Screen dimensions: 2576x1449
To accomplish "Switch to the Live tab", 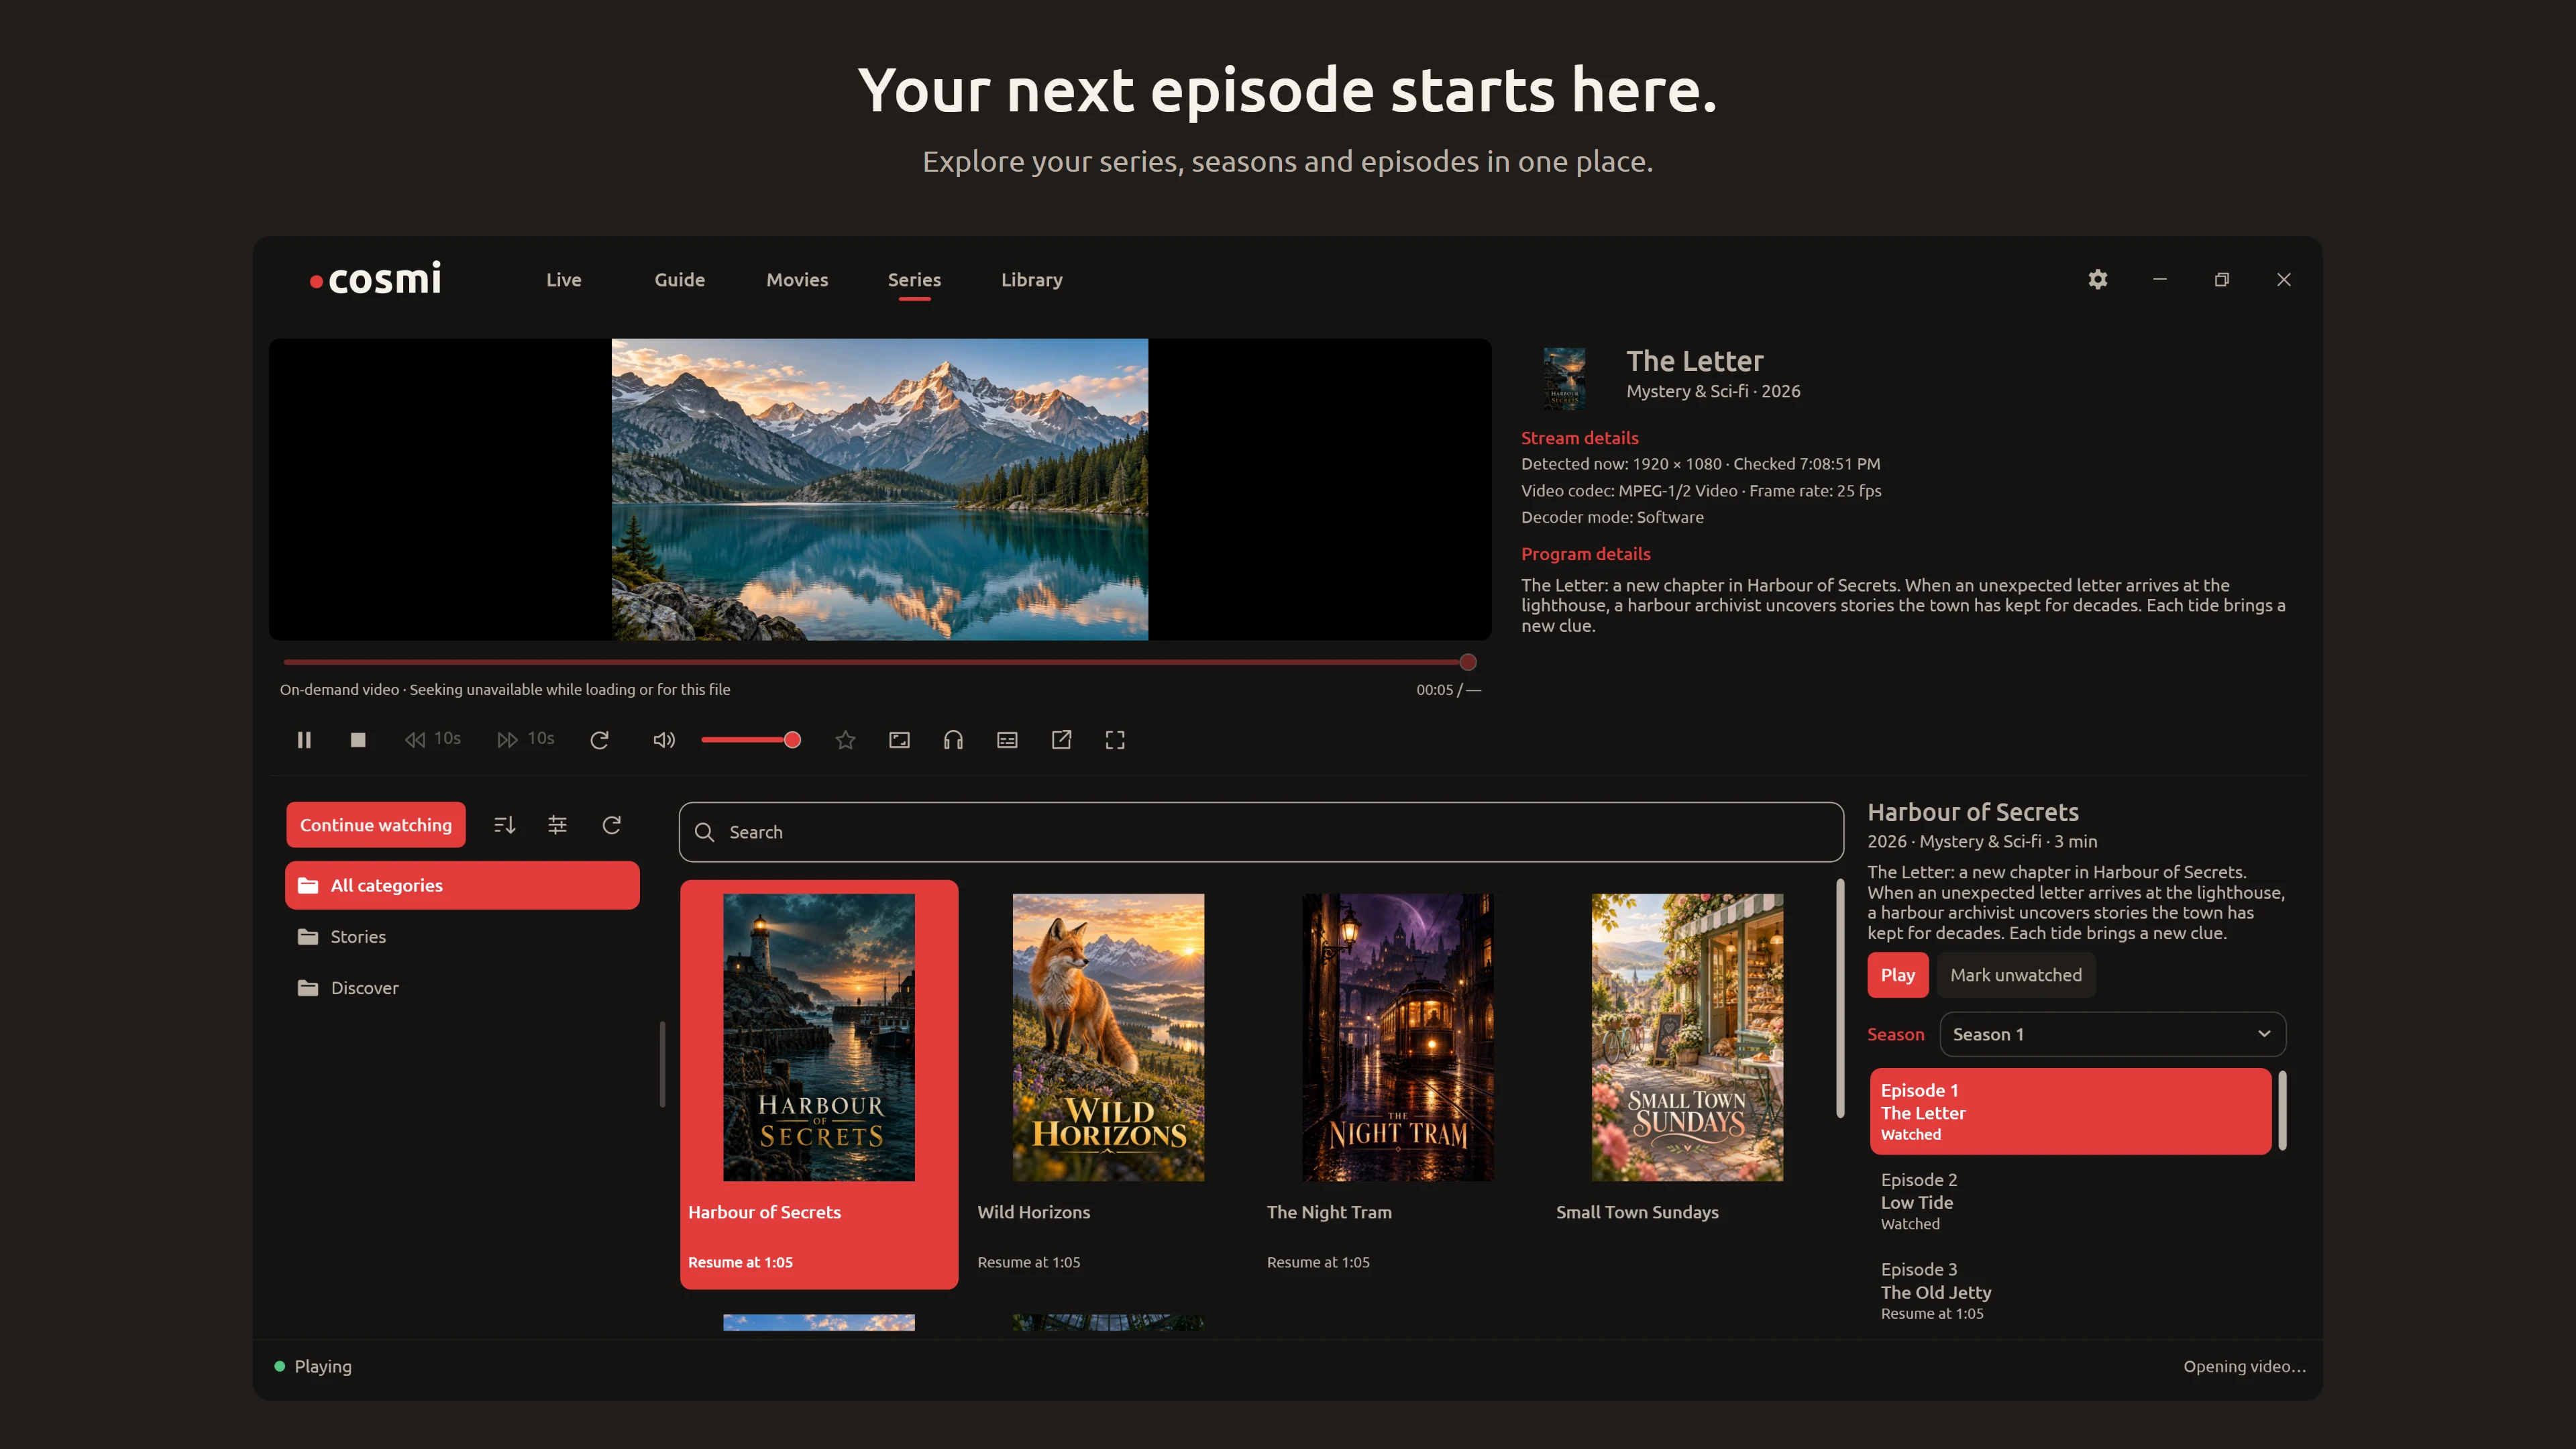I will 564,280.
